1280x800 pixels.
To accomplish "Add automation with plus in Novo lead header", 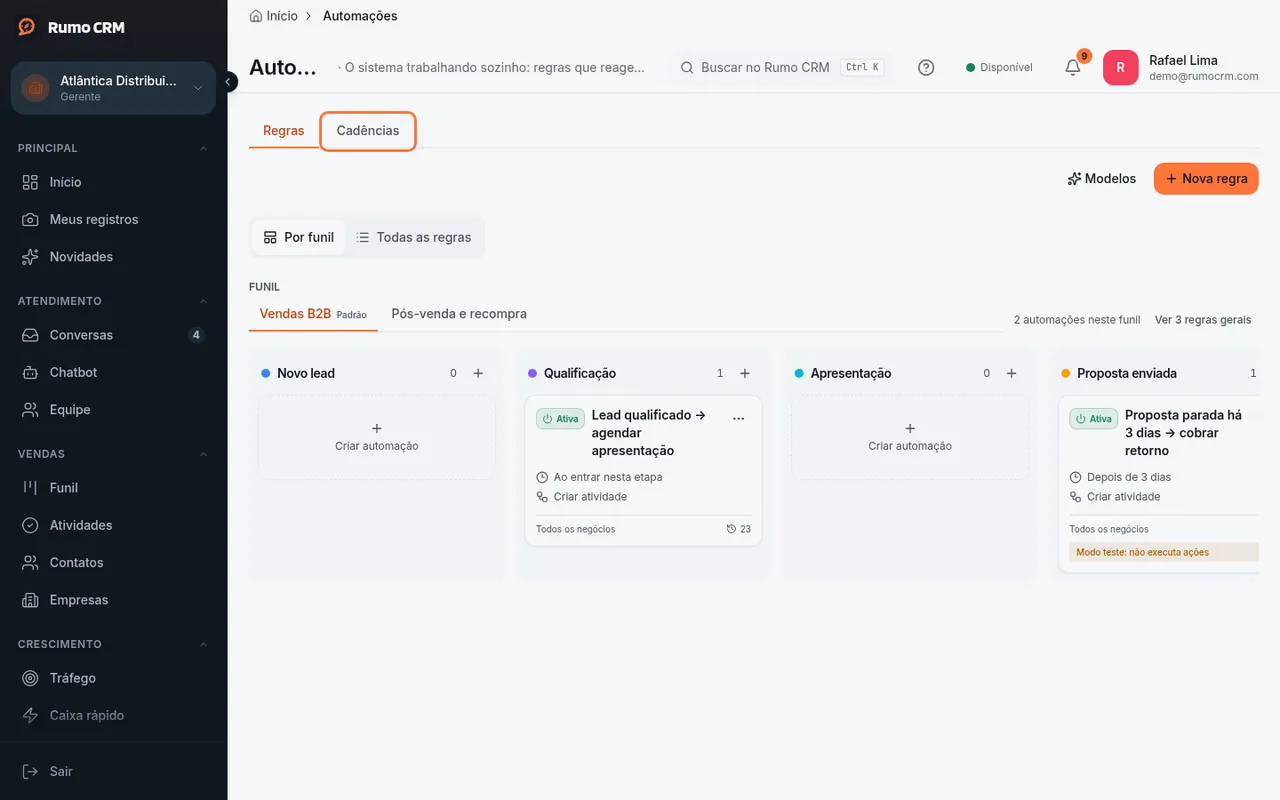I will 478,373.
